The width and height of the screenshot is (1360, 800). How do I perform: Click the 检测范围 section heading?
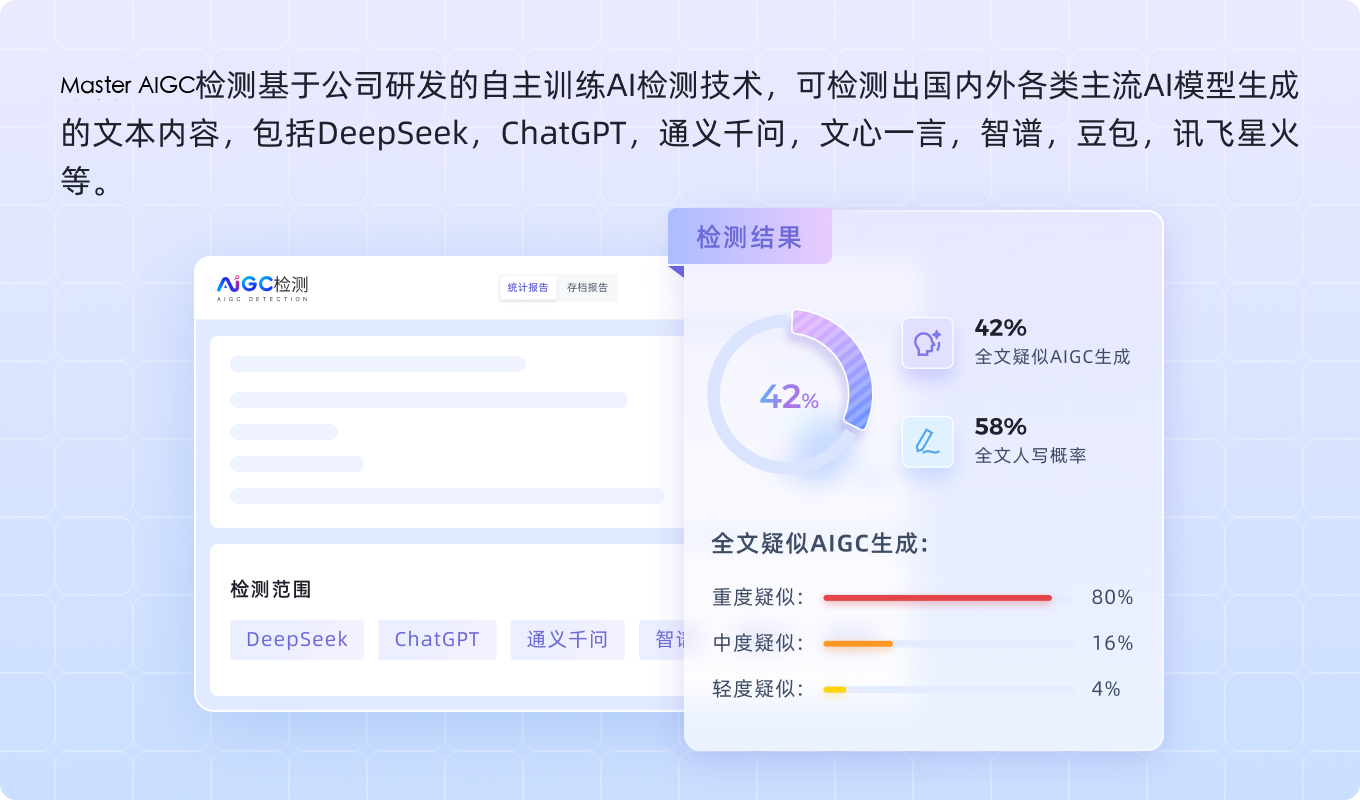tap(271, 590)
